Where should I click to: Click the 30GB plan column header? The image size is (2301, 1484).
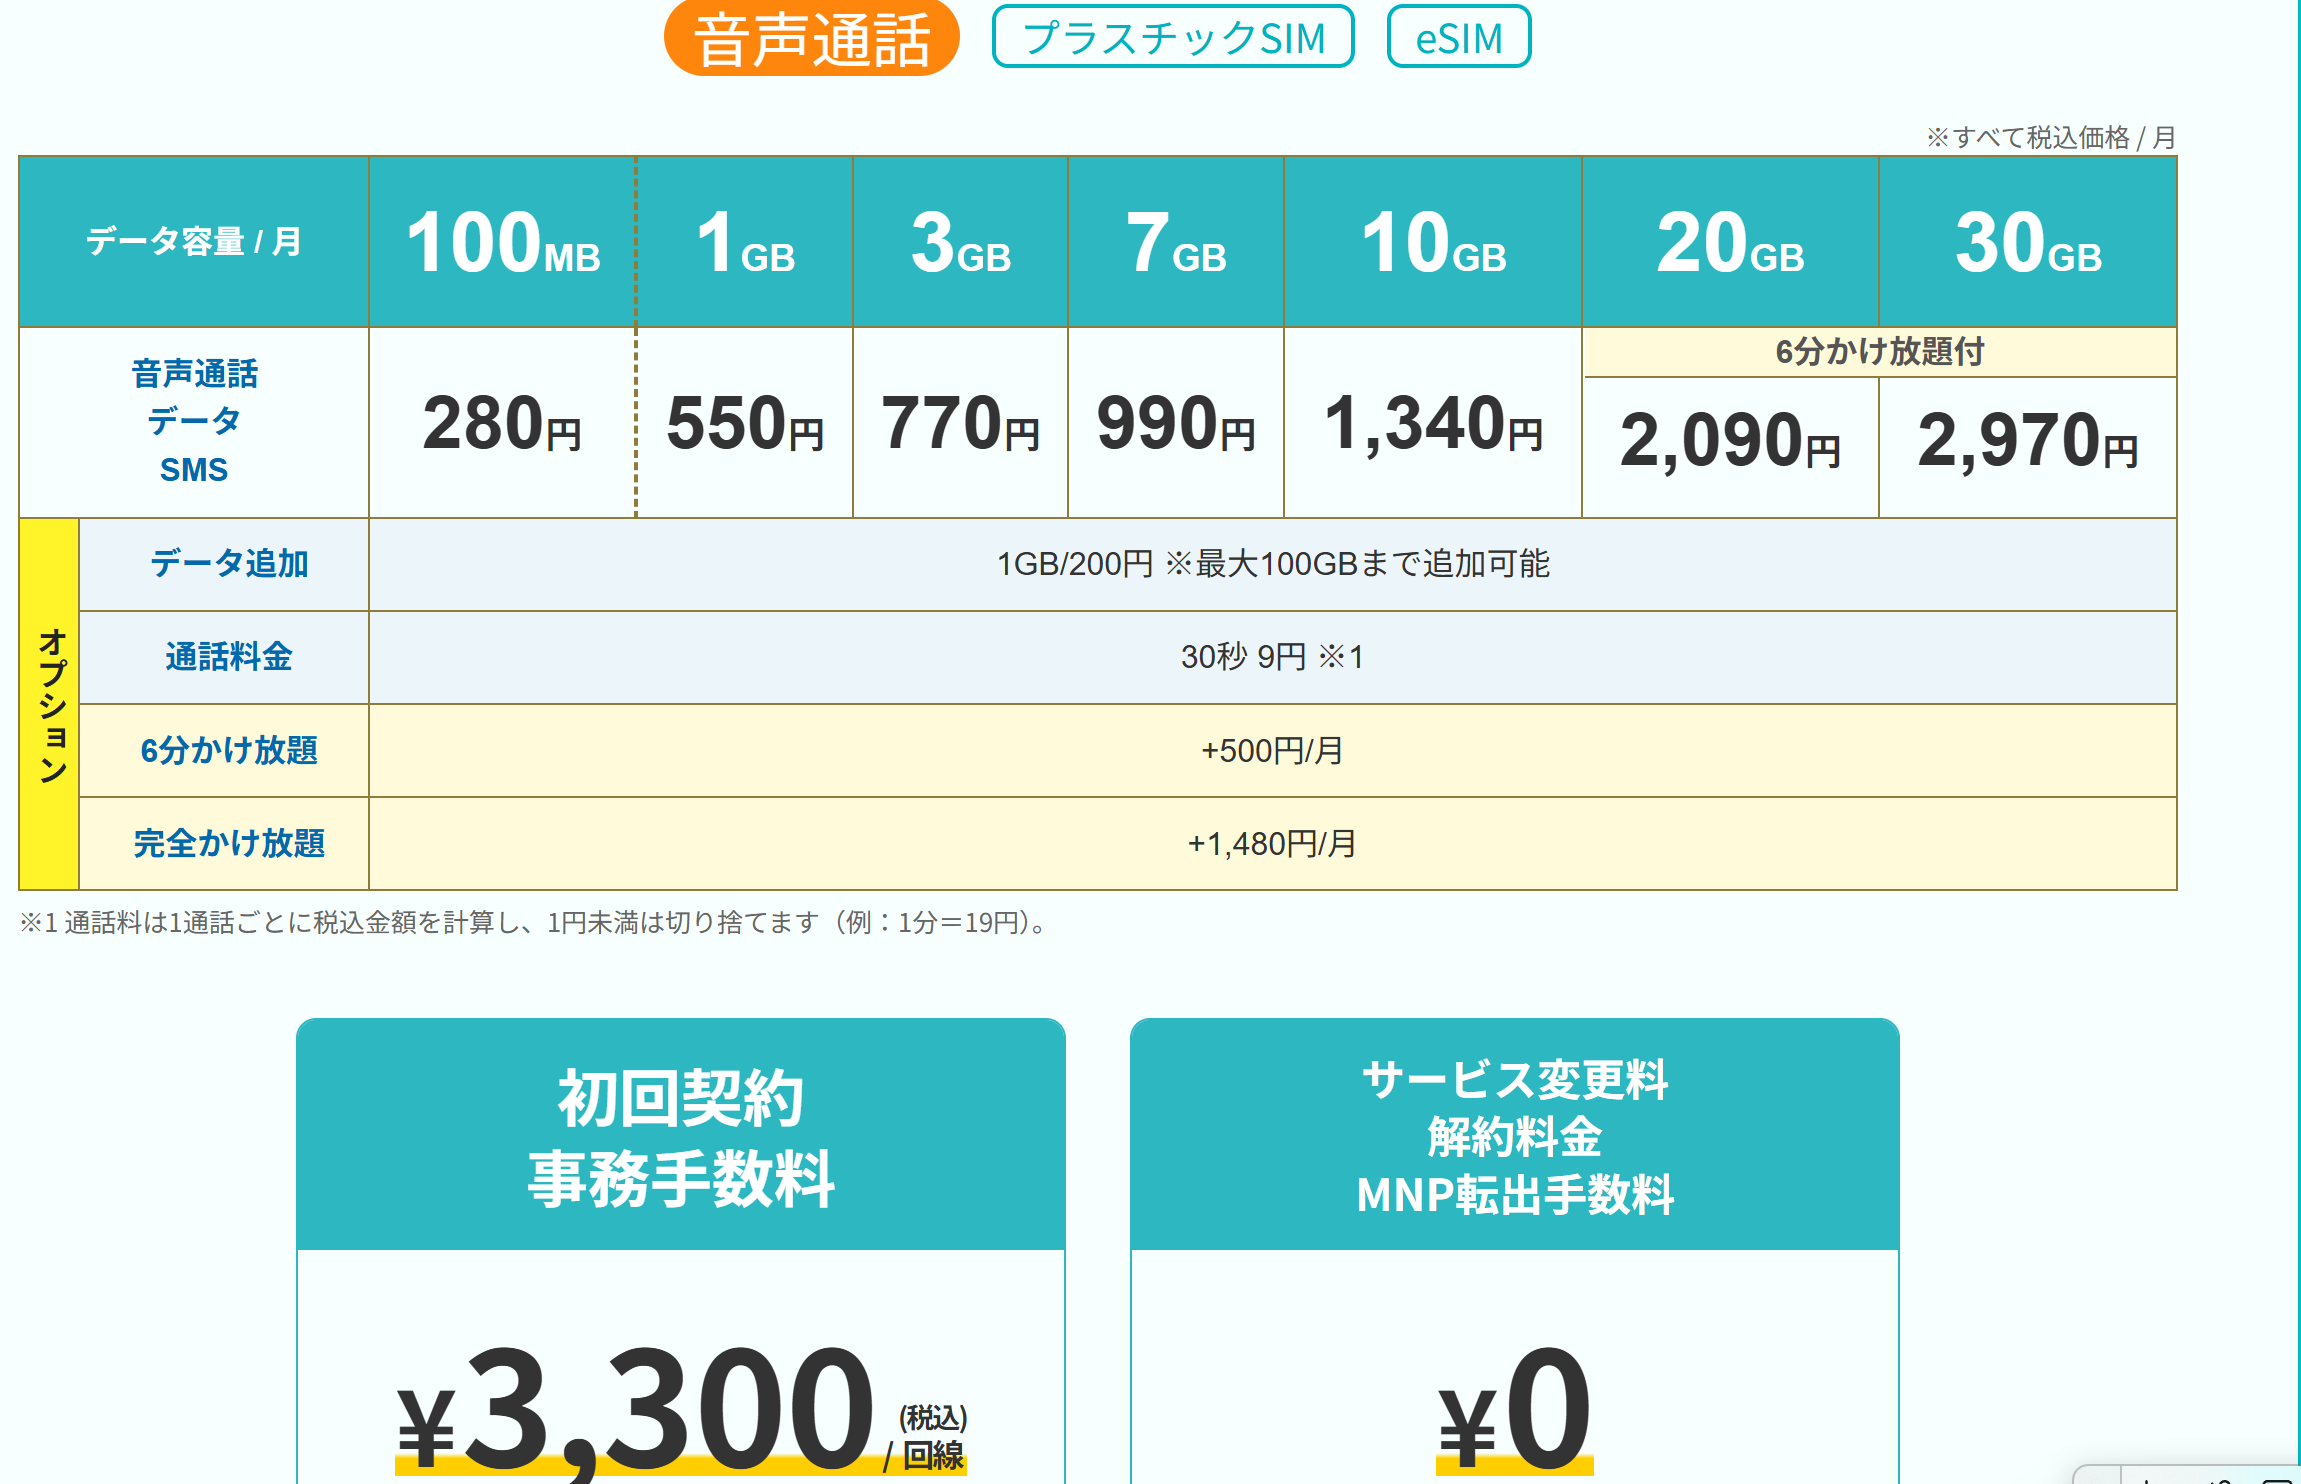point(2027,243)
